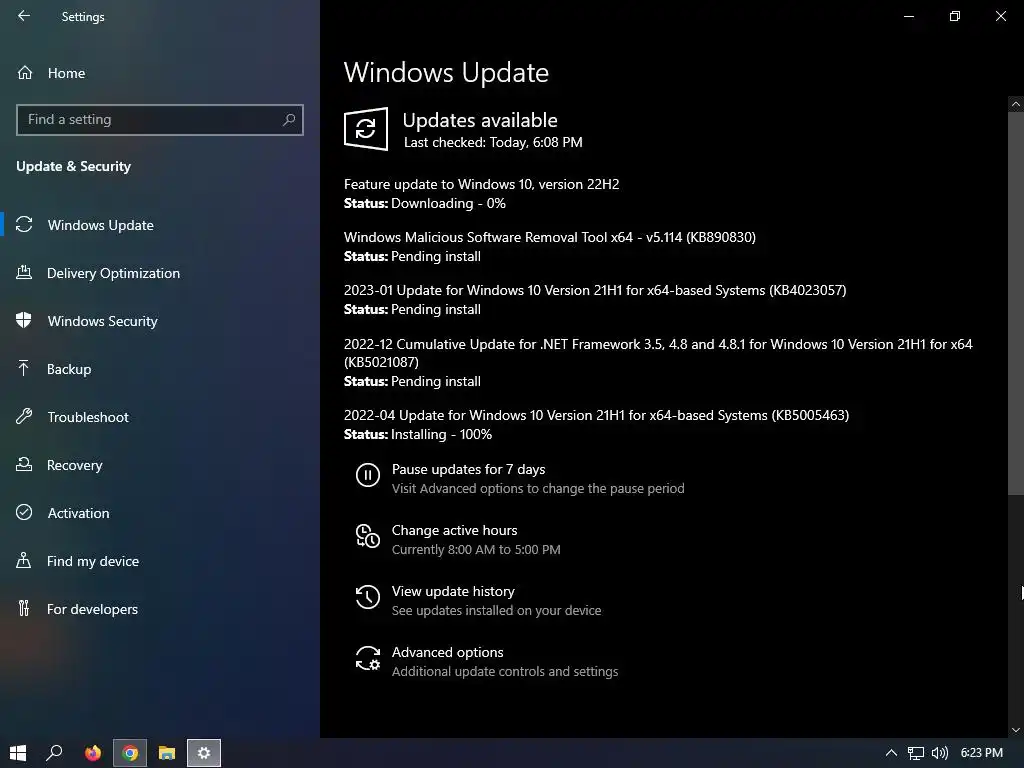Screen dimensions: 1024x768
Task: Click the 6:23 PM taskbar clock
Action: pyautogui.click(x=982, y=753)
